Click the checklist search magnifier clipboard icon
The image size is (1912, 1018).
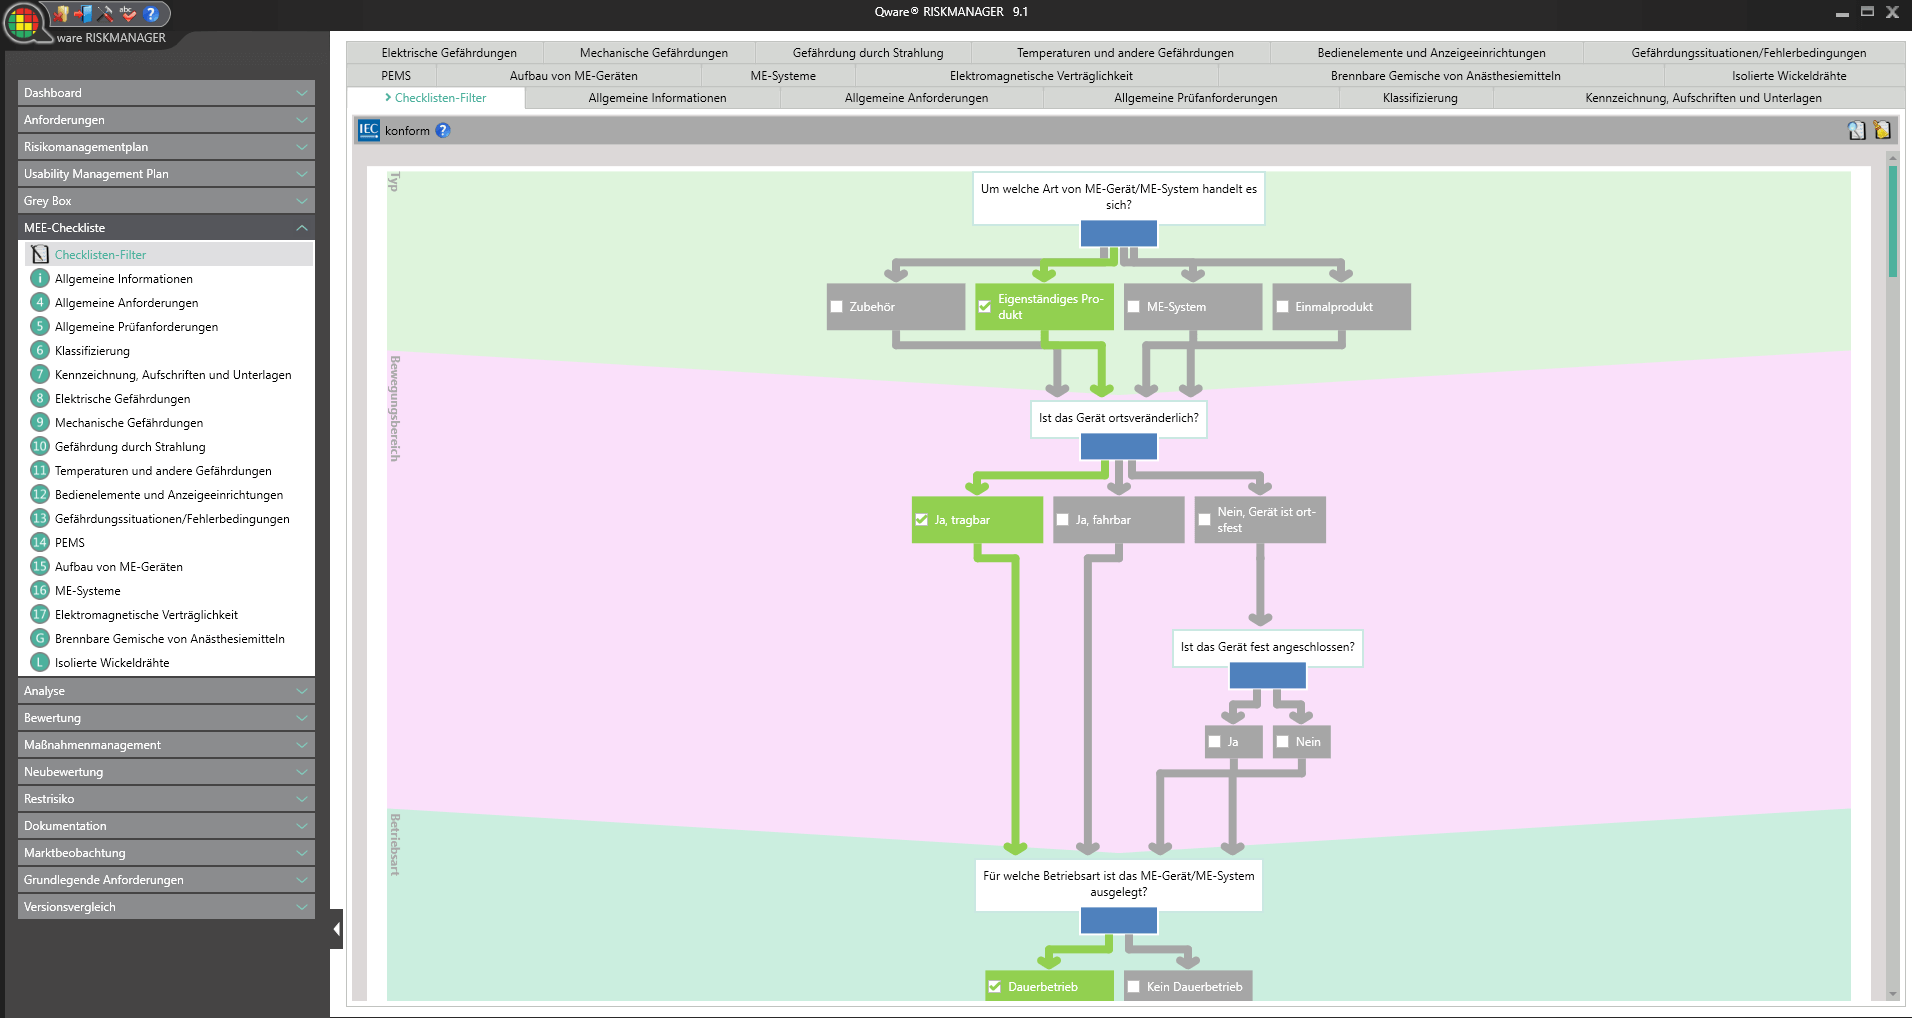click(x=1857, y=130)
